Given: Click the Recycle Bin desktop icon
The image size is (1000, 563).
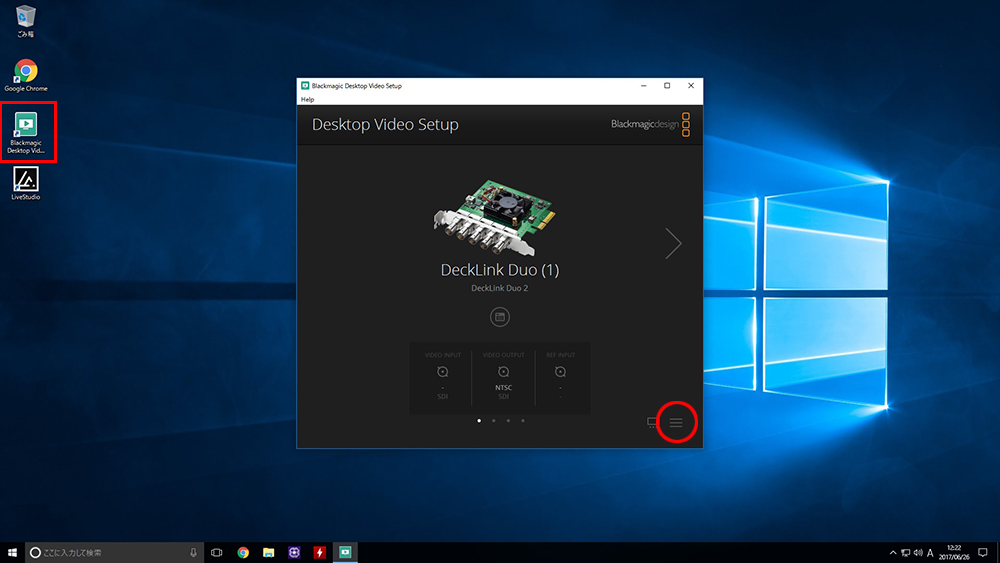Looking at the screenshot, I should (x=26, y=21).
